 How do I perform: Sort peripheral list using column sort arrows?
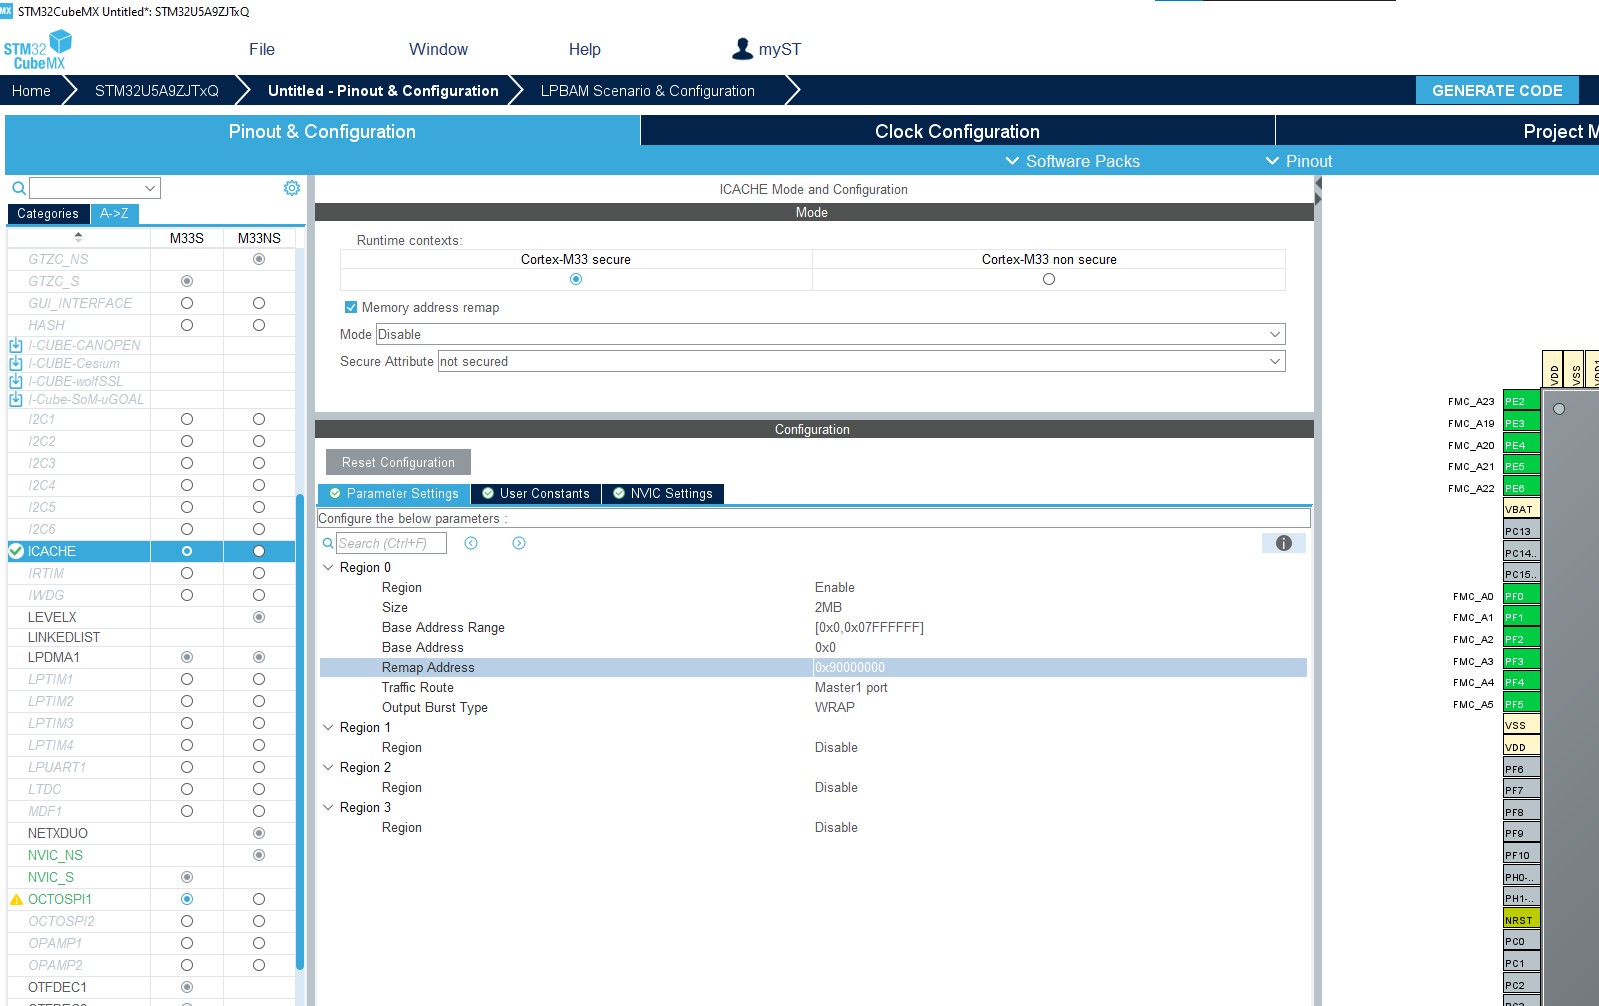78,238
